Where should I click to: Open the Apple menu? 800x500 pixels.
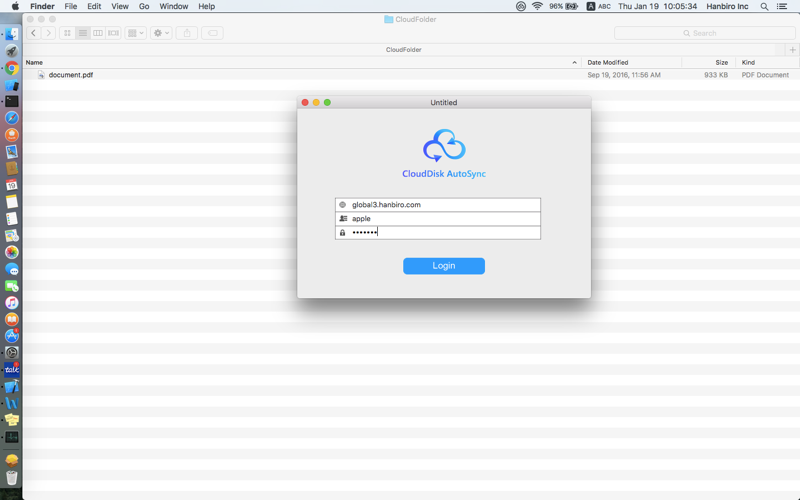15,6
